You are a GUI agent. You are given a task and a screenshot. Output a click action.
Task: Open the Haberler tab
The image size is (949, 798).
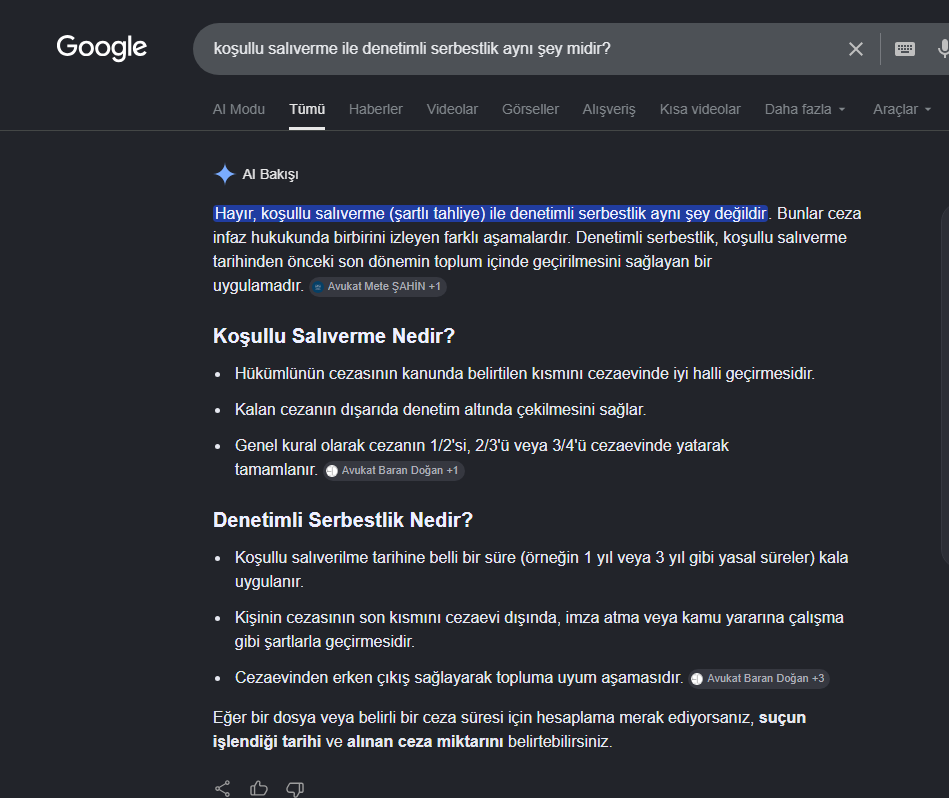point(375,110)
